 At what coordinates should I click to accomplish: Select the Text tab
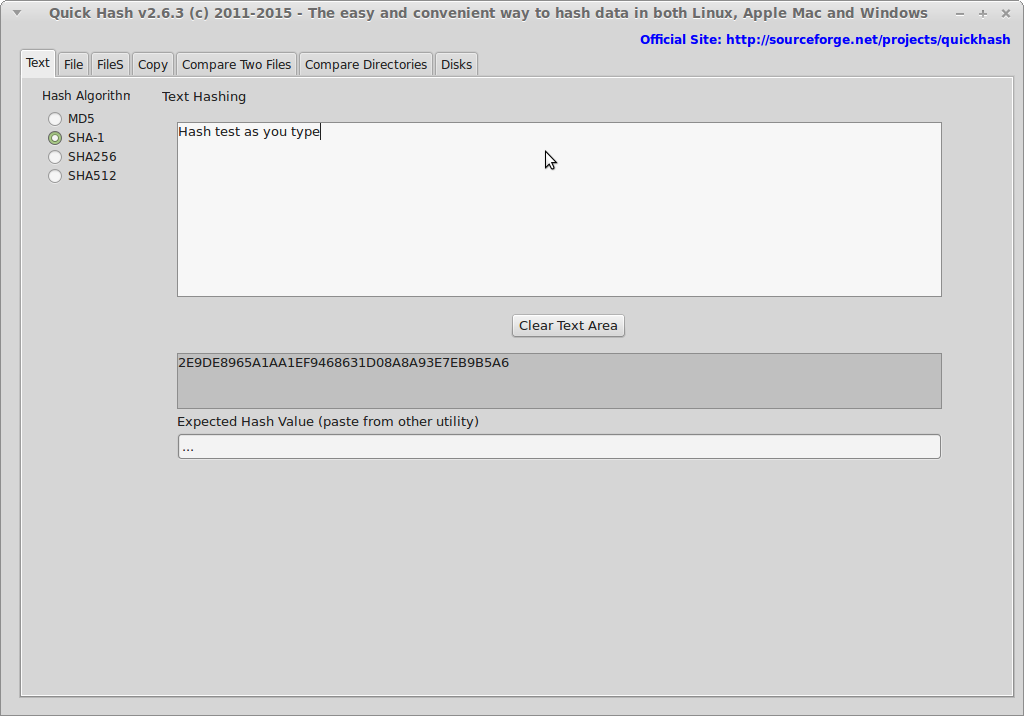coord(38,62)
